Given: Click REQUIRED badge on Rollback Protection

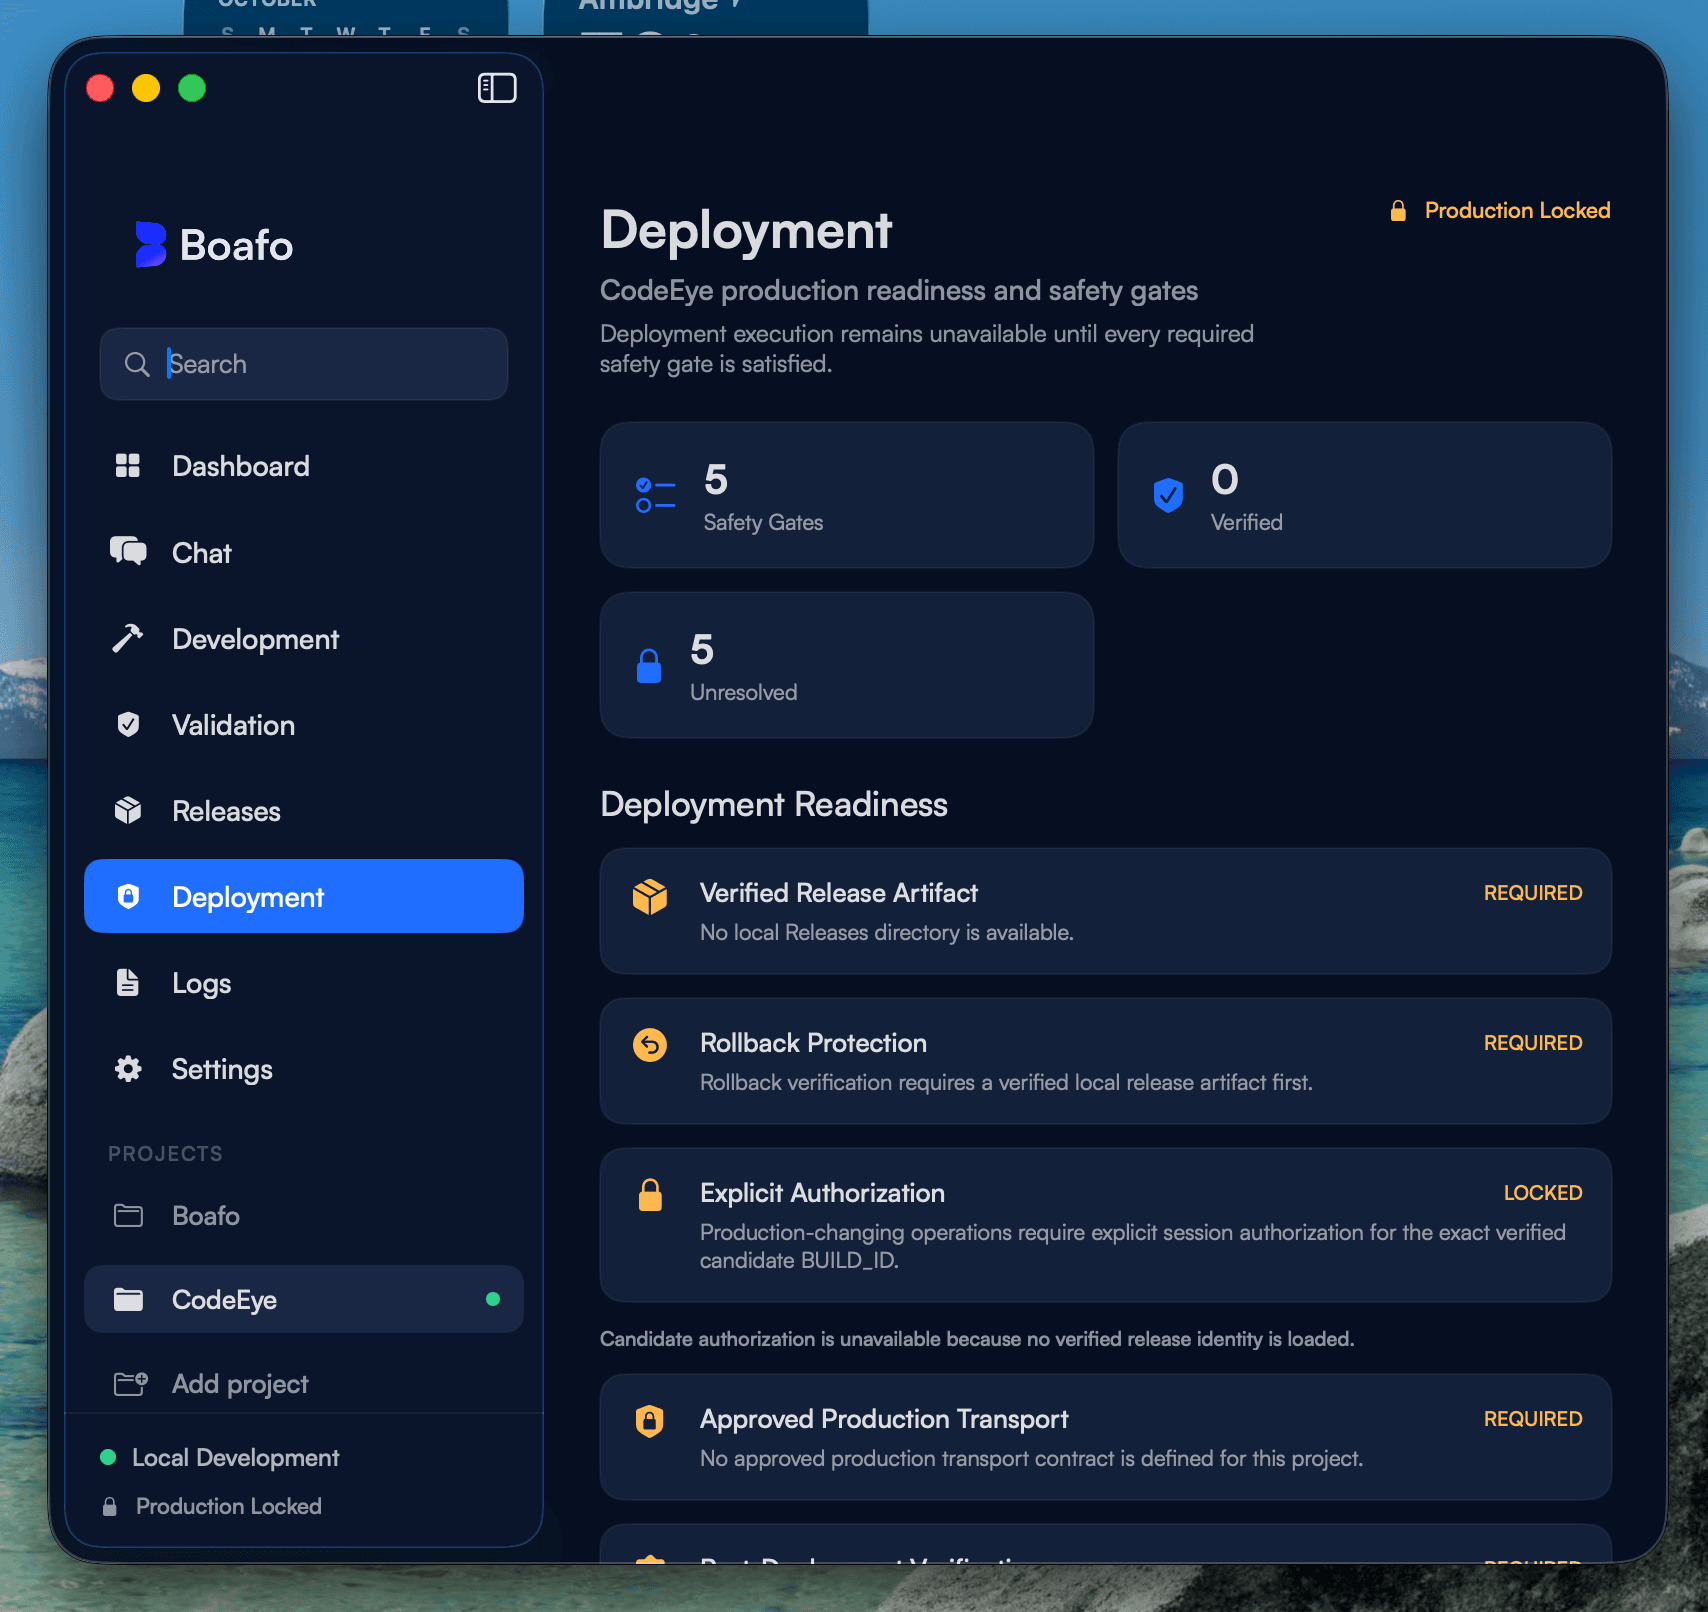Looking at the screenshot, I should [x=1533, y=1043].
